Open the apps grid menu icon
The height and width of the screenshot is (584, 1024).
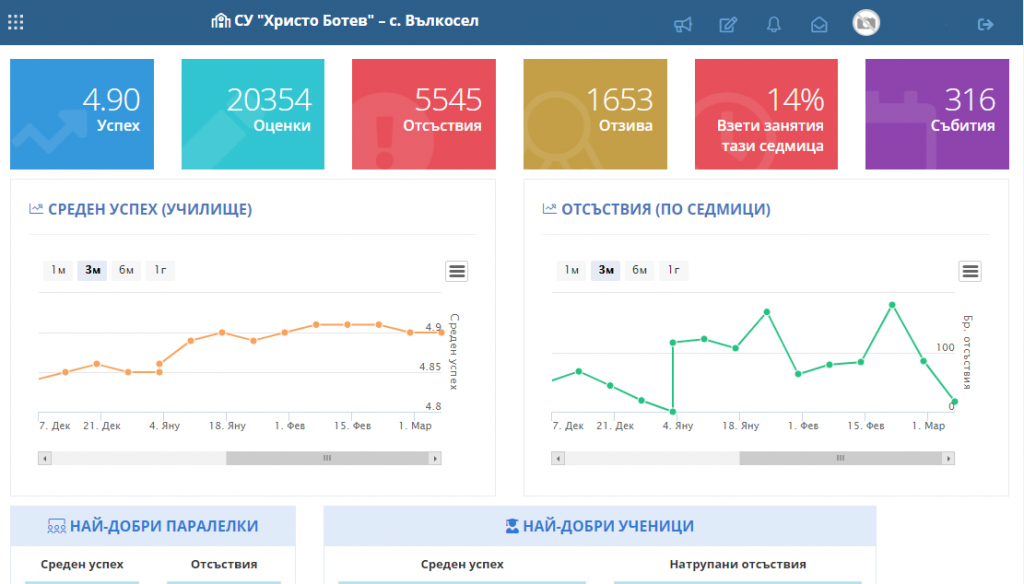tap(16, 23)
